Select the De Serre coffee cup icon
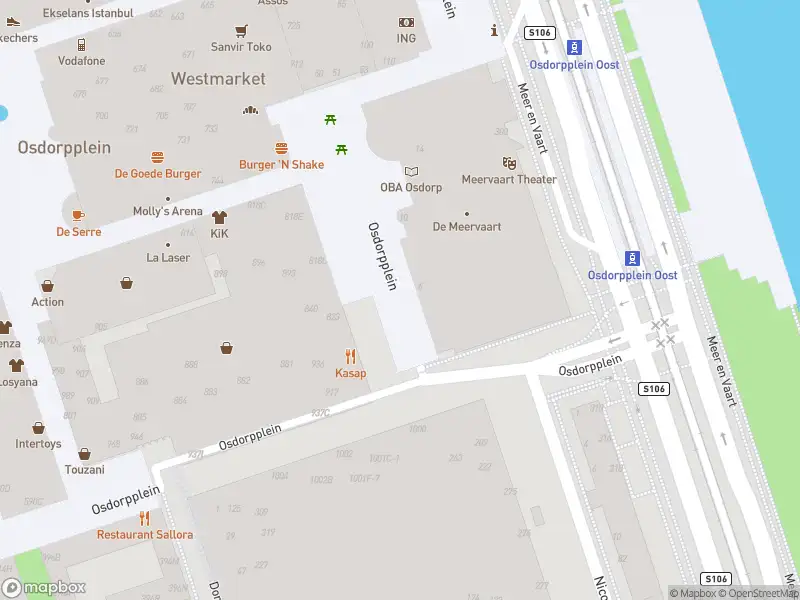800x600 pixels. tap(78, 215)
